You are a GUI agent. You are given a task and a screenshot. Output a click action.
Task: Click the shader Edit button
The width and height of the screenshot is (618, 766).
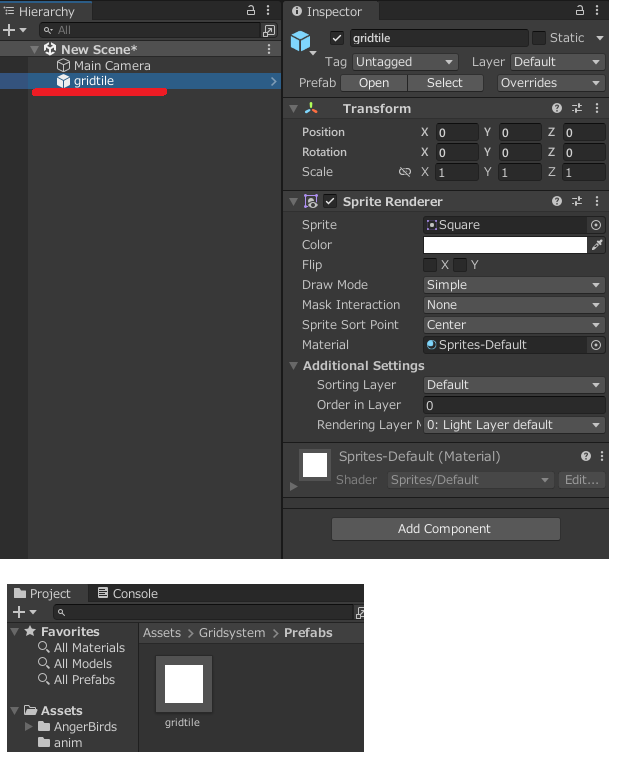(x=581, y=480)
